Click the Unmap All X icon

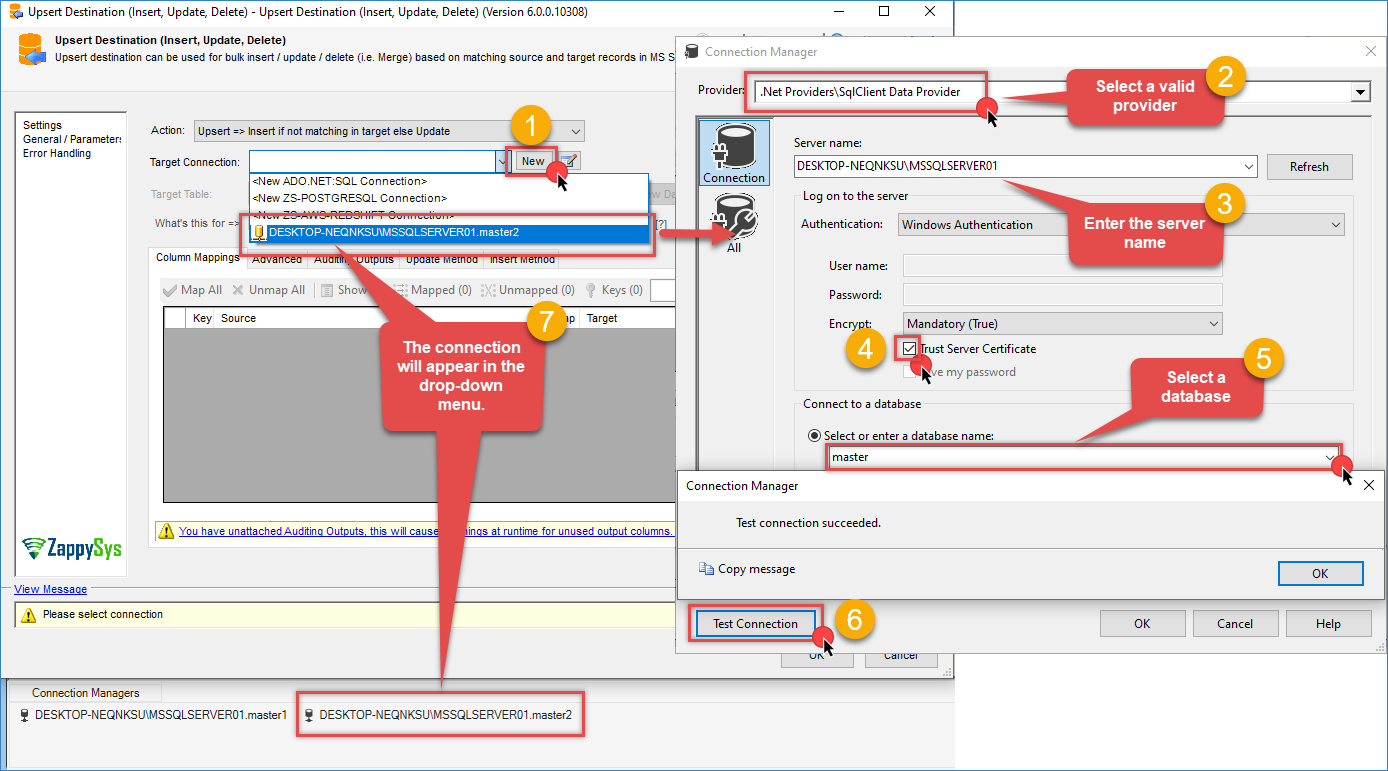[238, 290]
